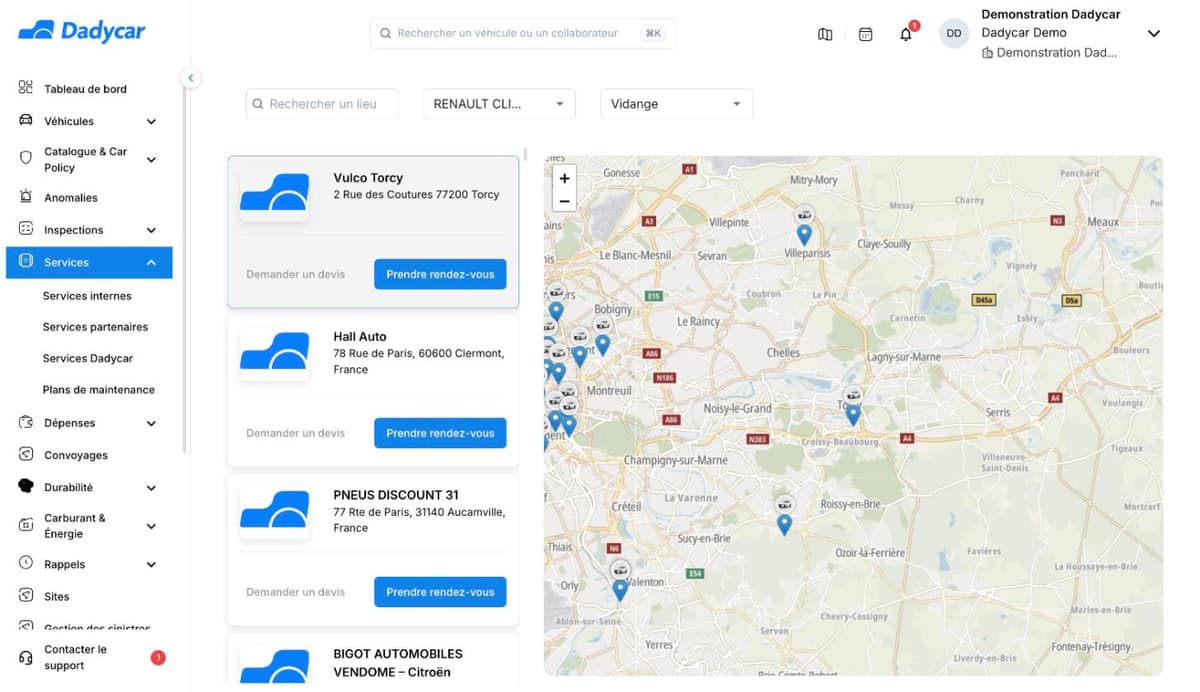Open the account menu chevron
The image size is (1200, 692).
(1153, 33)
